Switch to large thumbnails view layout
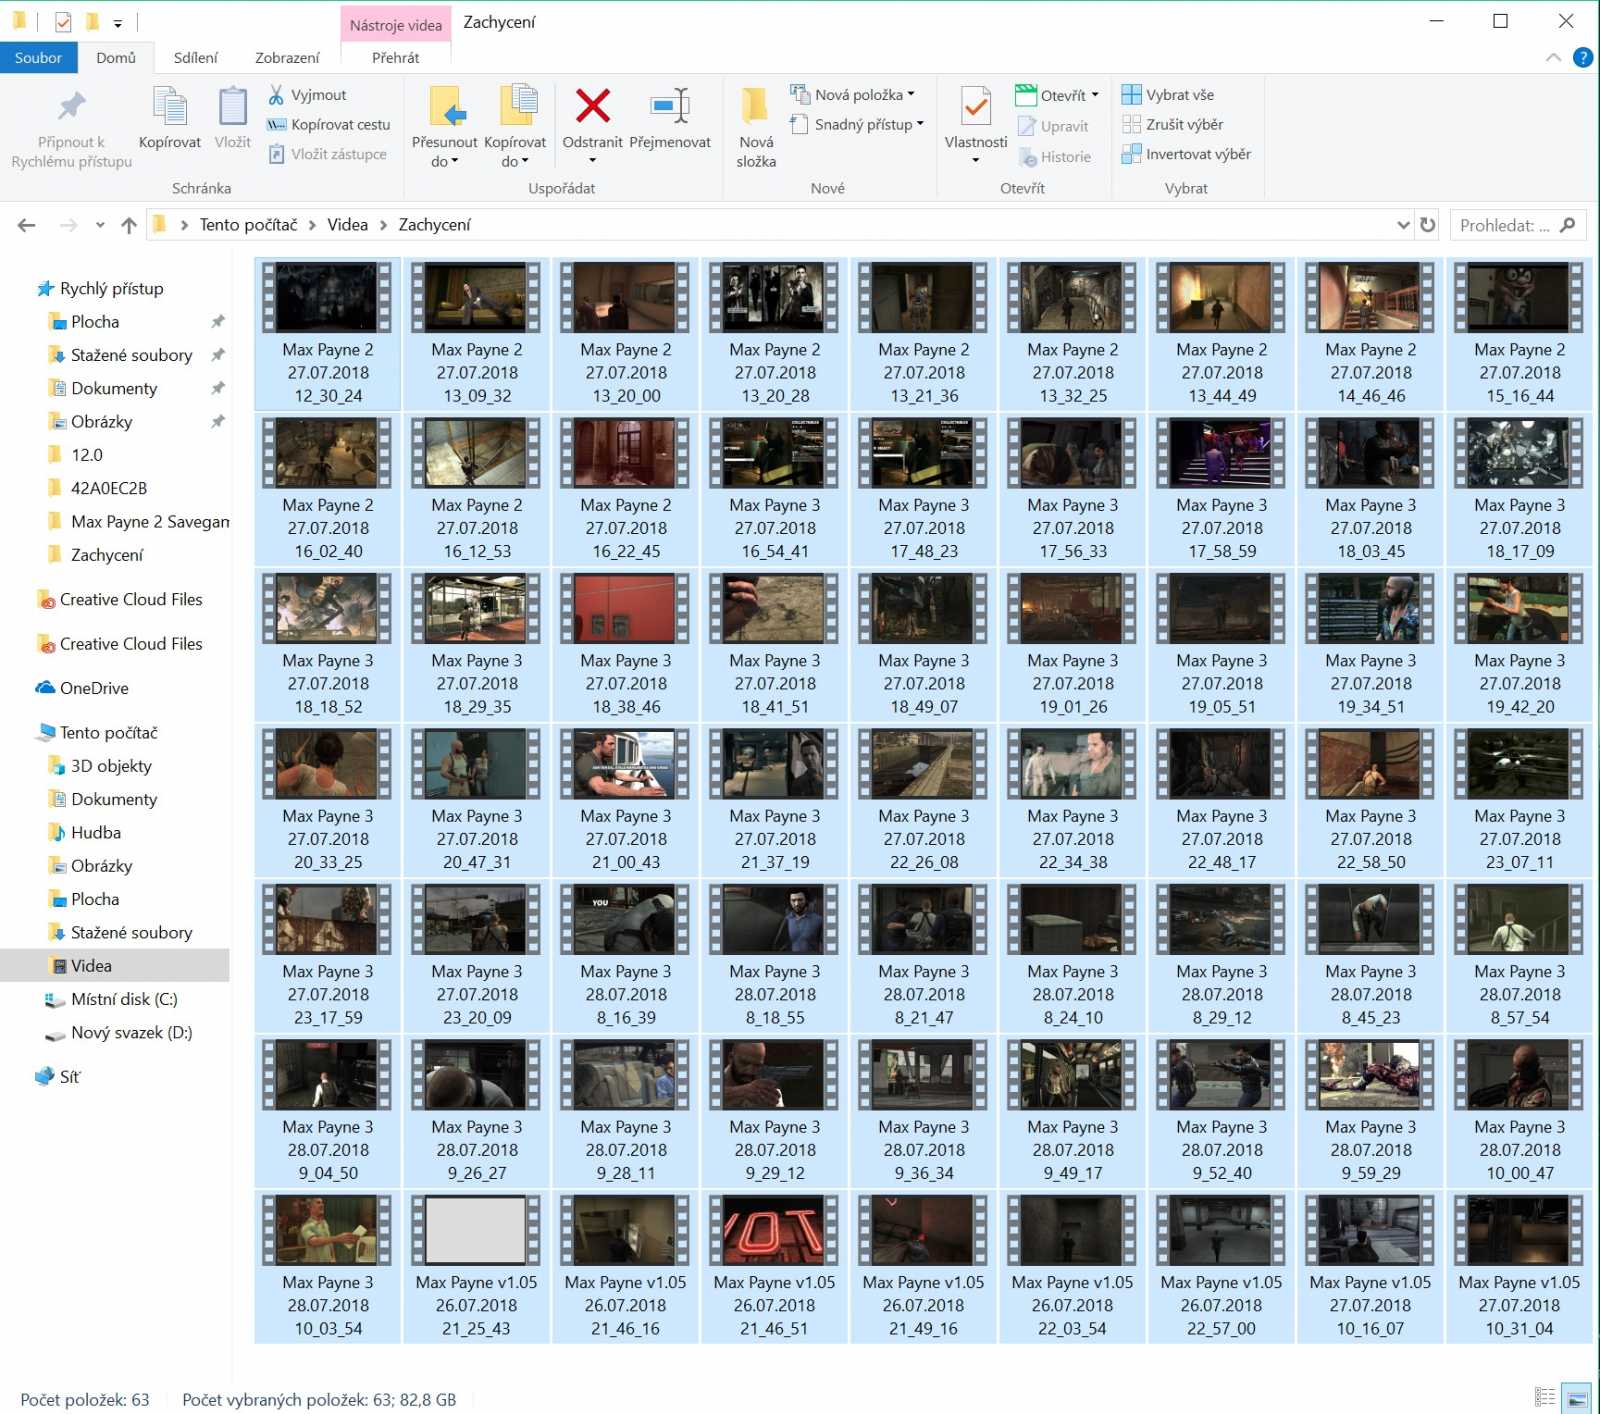1600x1414 pixels. pos(1576,1397)
